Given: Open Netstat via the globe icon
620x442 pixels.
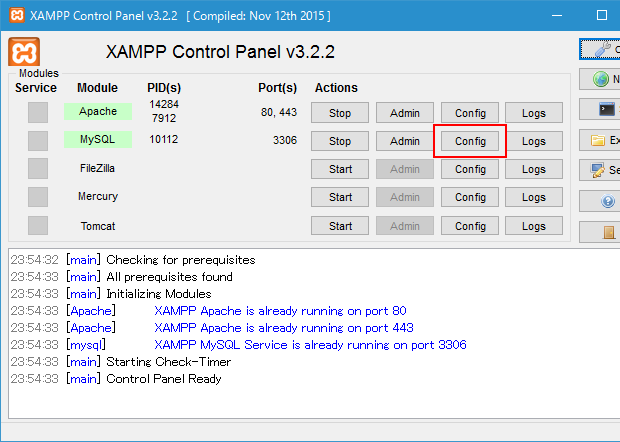Looking at the screenshot, I should 600,79.
